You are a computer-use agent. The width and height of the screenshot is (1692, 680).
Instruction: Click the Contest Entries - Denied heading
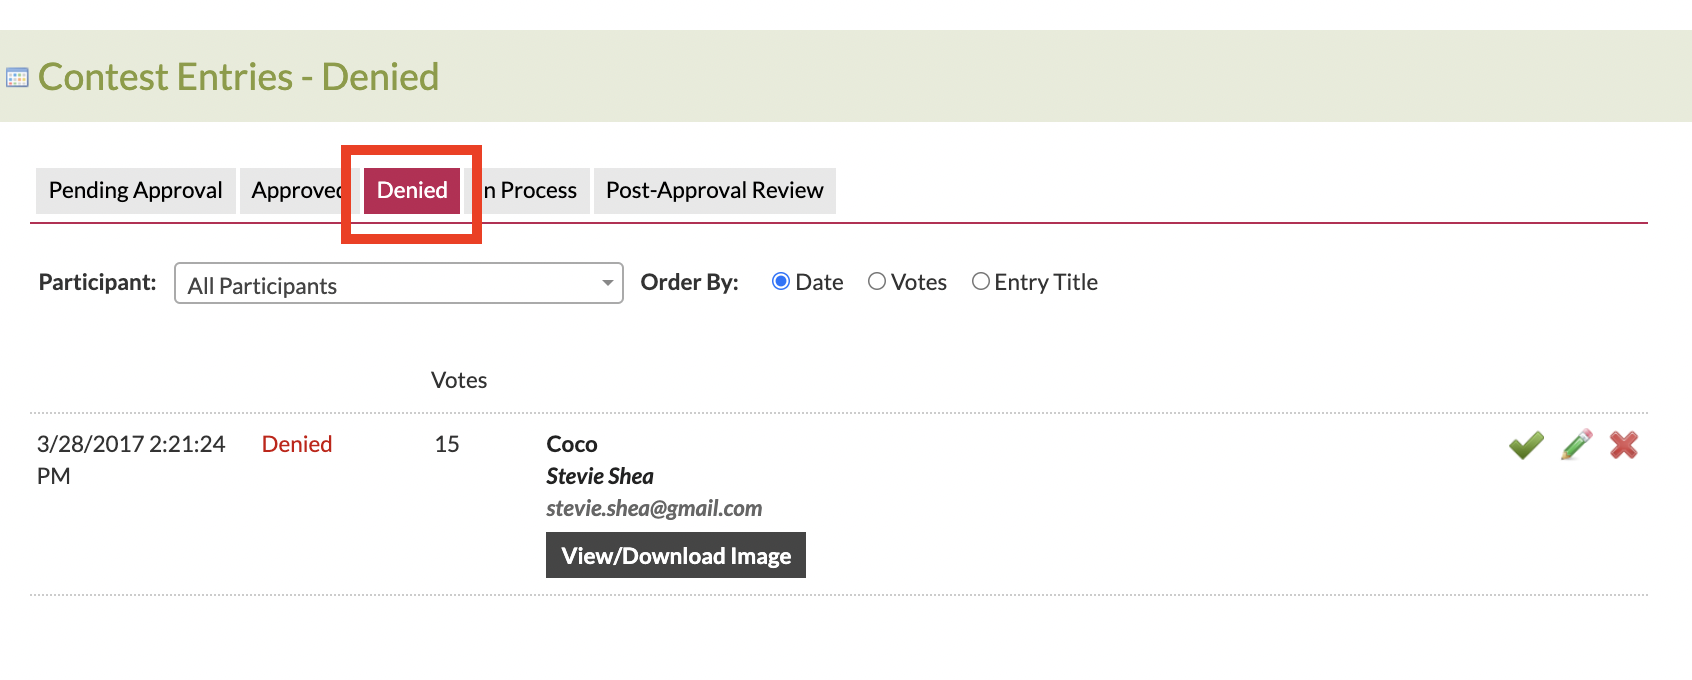click(238, 77)
